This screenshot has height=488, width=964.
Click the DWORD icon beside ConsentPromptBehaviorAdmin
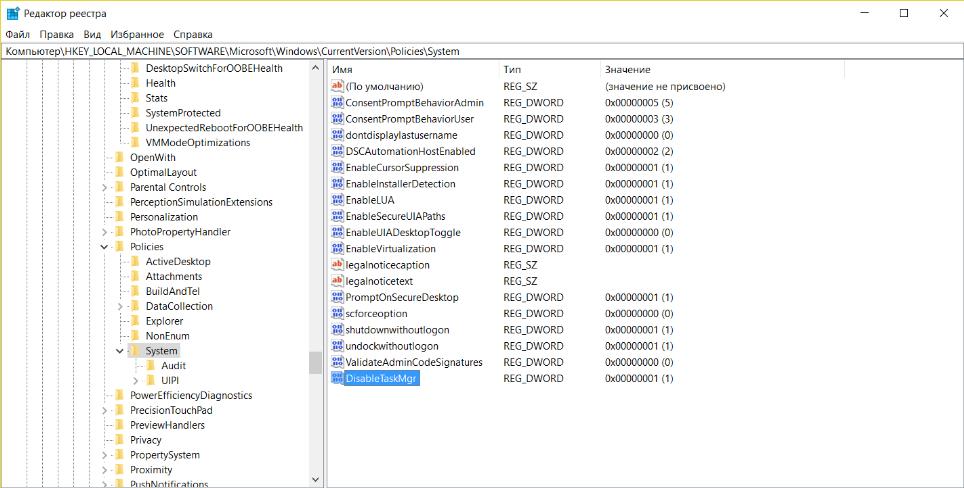tap(337, 102)
